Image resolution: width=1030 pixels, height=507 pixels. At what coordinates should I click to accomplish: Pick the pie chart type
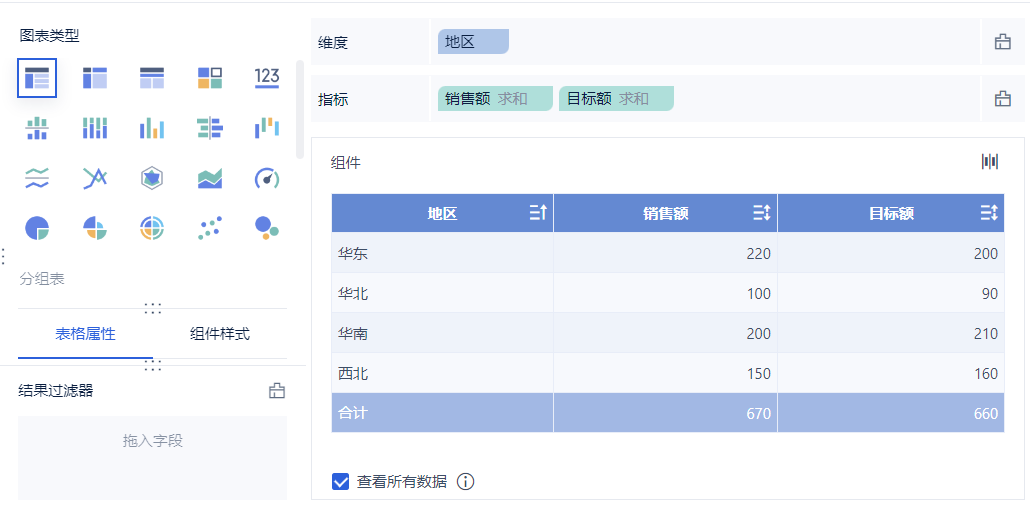37,229
